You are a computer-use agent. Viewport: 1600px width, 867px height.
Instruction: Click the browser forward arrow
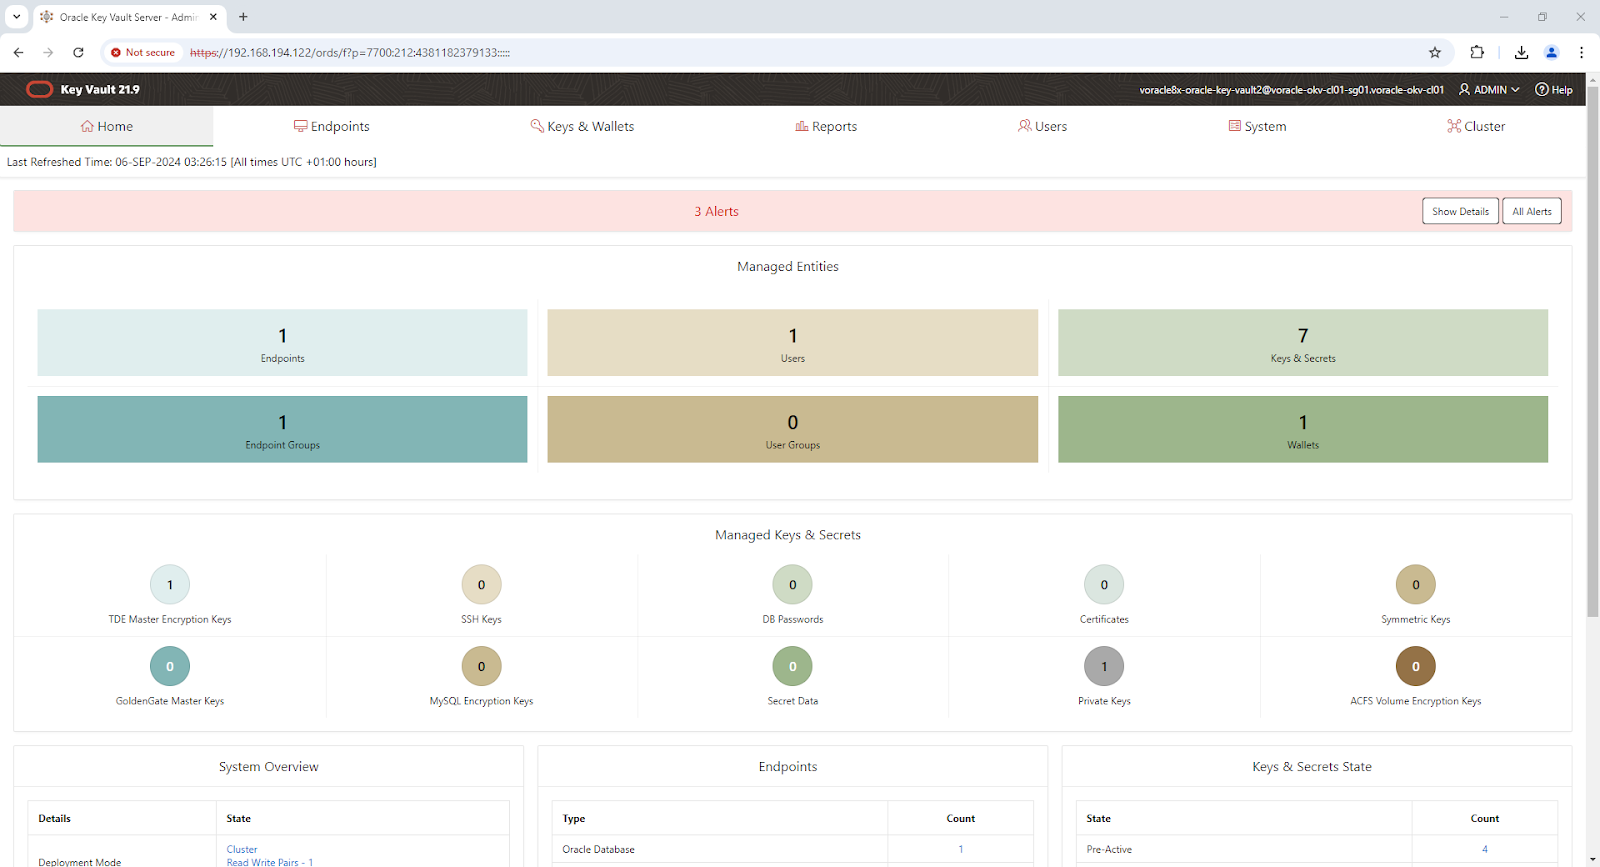48,52
